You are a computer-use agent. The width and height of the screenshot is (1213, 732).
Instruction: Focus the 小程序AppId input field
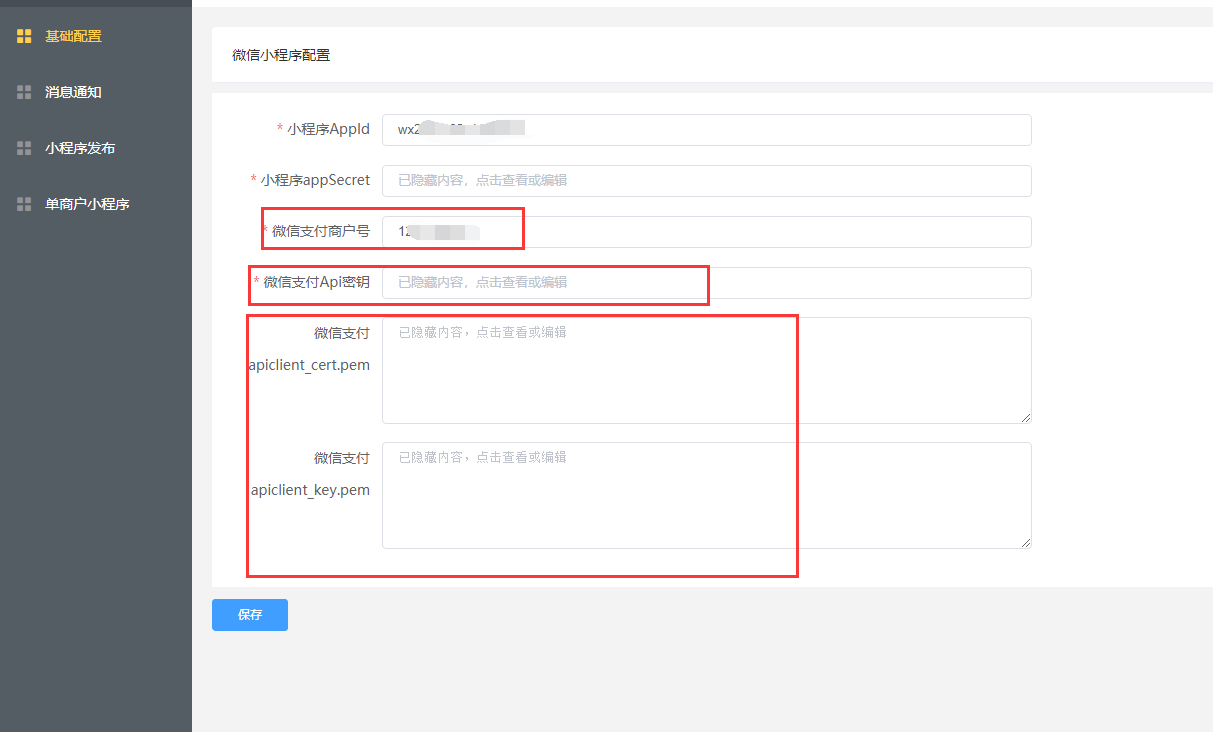pos(706,130)
